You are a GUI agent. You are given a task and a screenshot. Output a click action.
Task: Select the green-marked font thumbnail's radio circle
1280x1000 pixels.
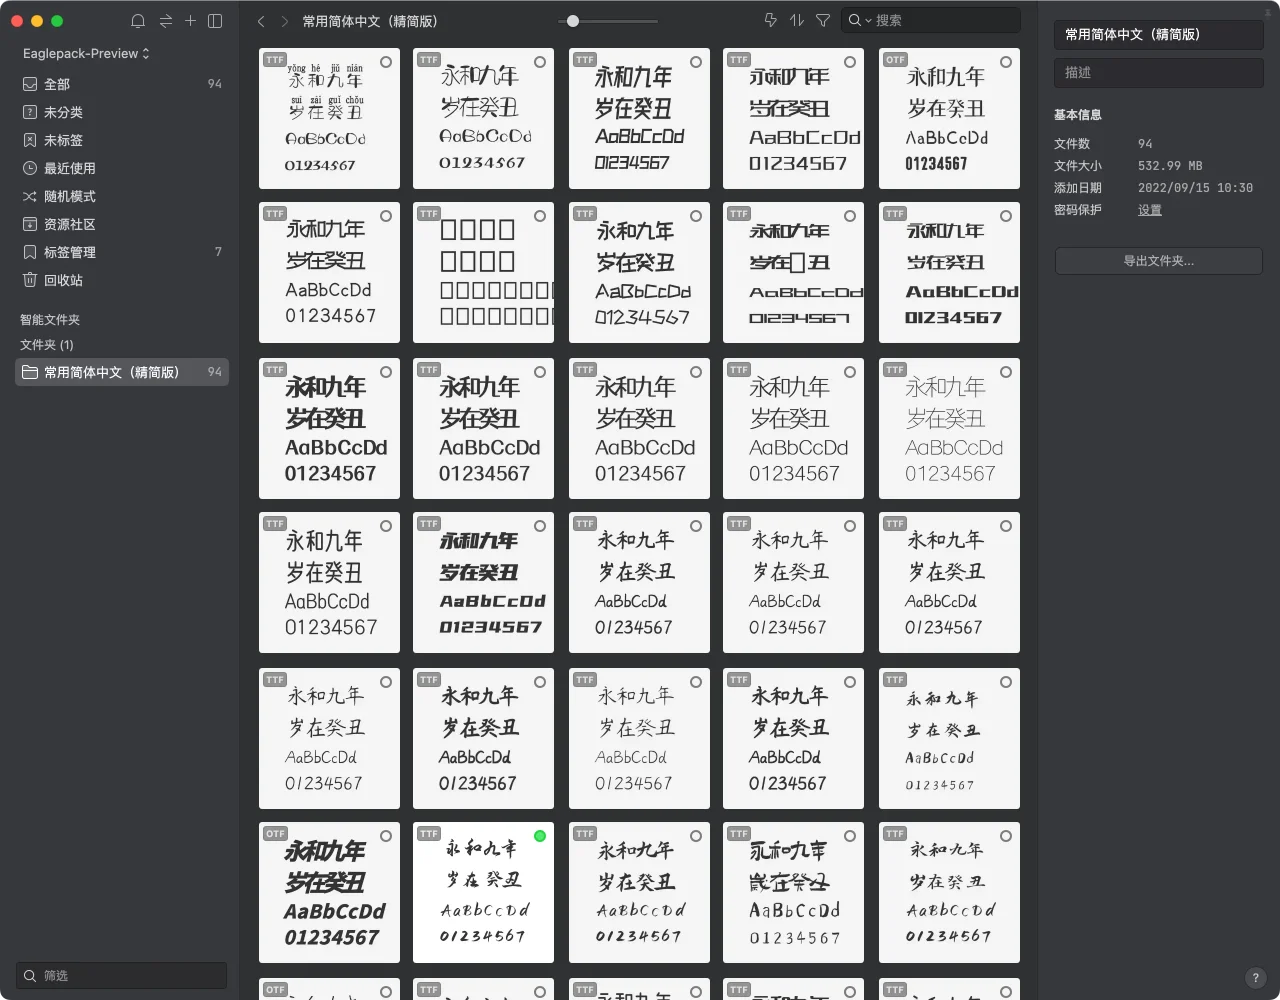click(x=540, y=836)
